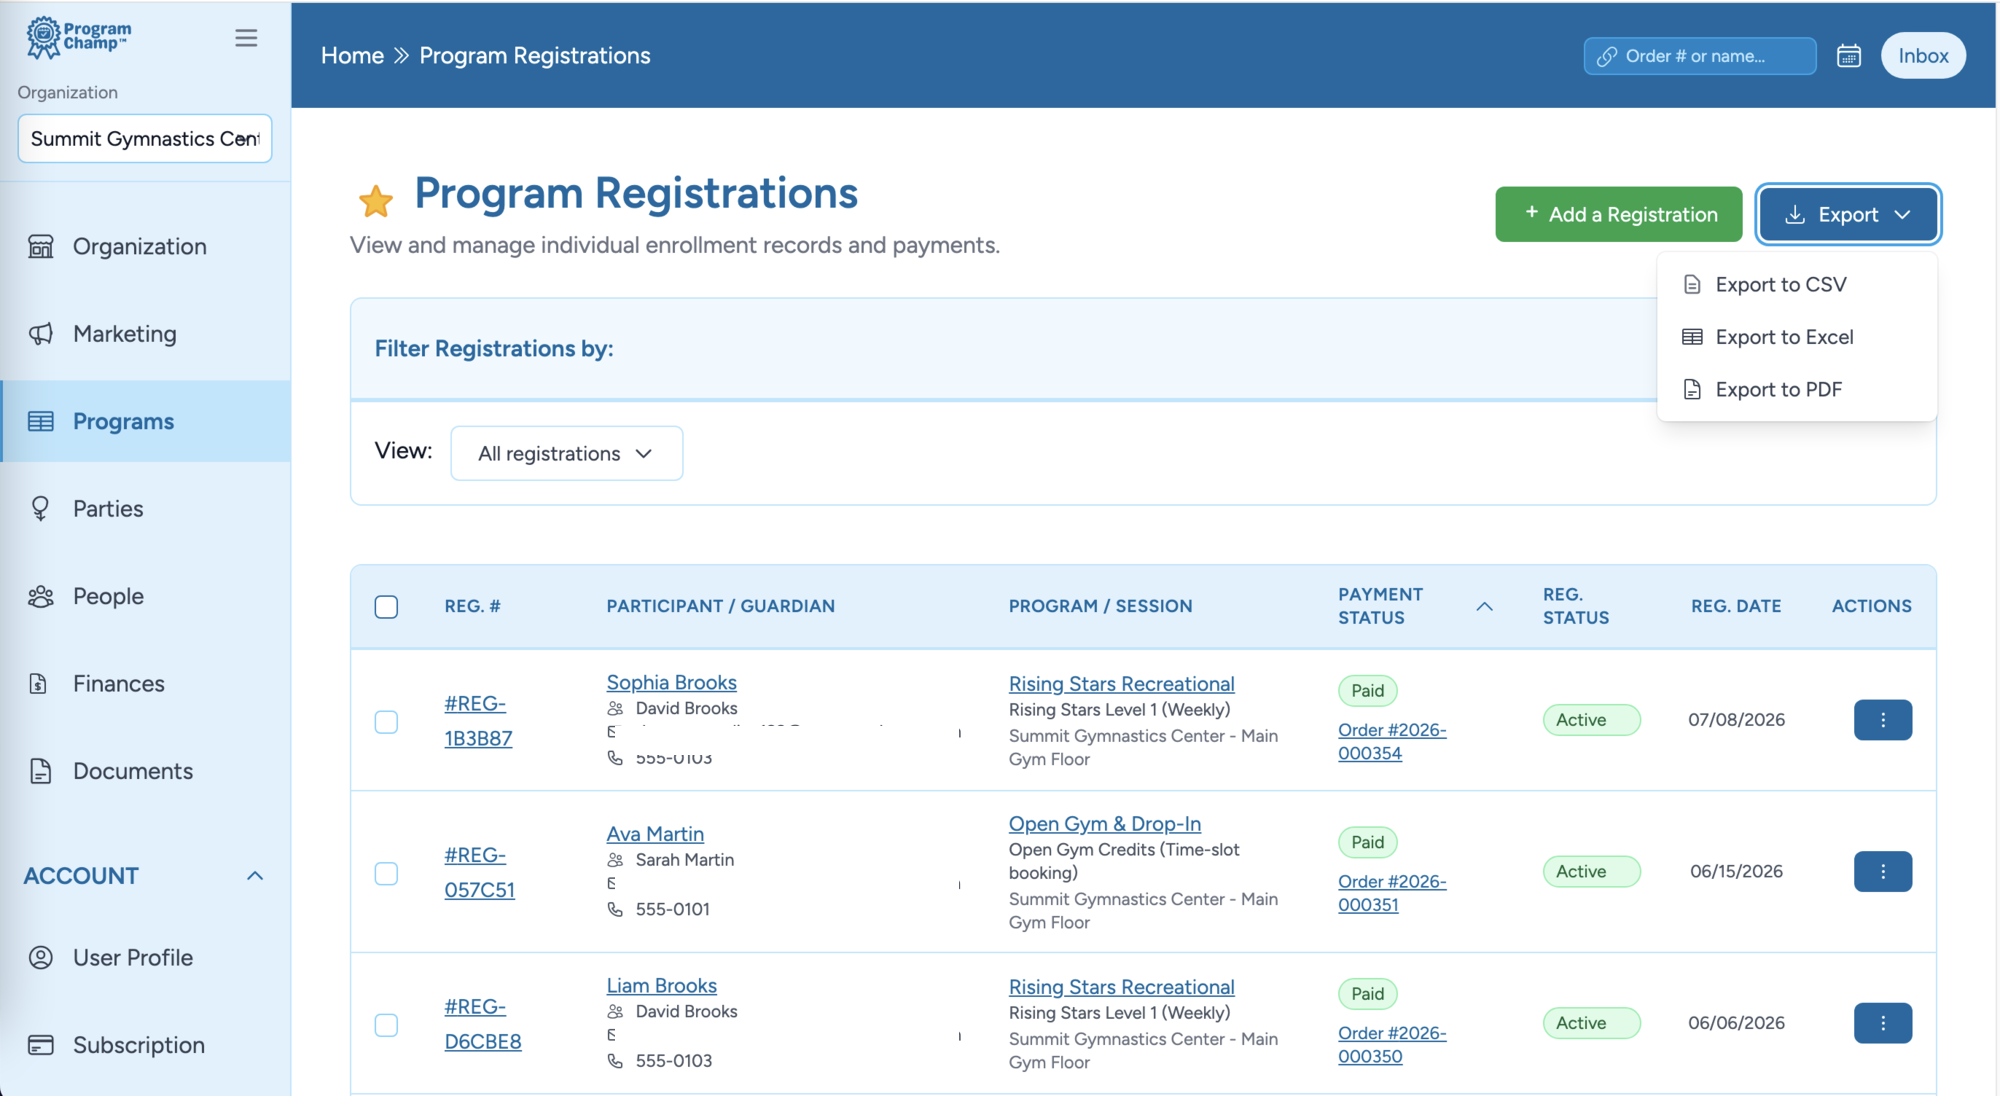Open registration #REG-D6CBE8
This screenshot has width=2000, height=1096.
[483, 1024]
